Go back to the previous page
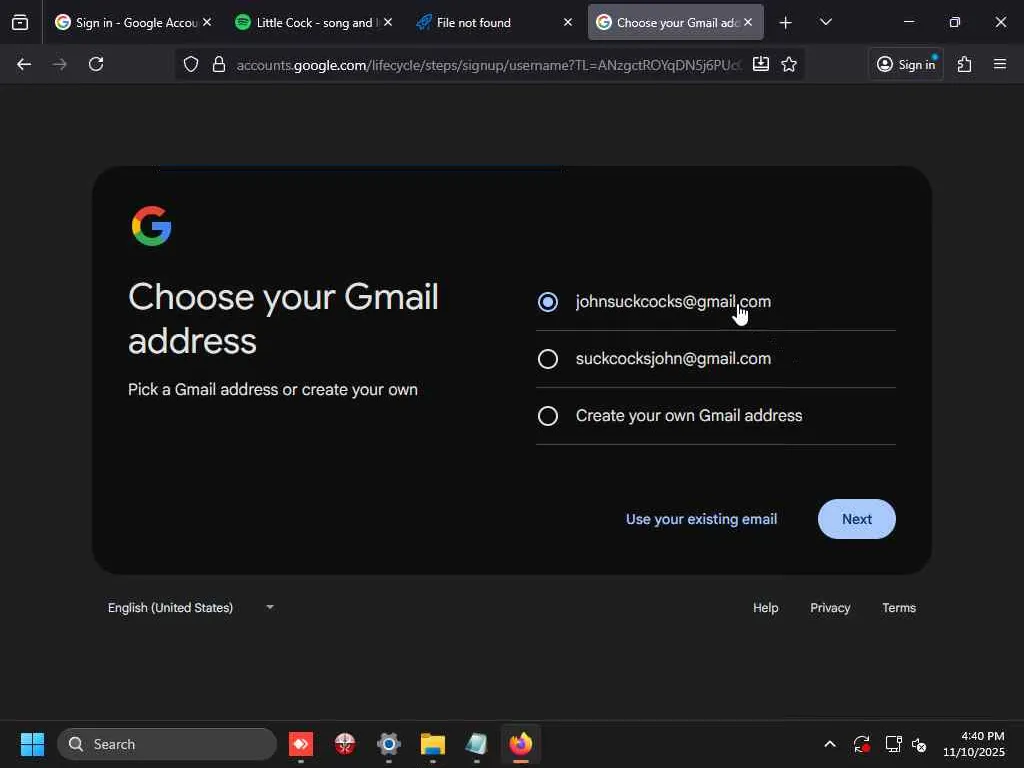Viewport: 1024px width, 768px height. [x=24, y=64]
